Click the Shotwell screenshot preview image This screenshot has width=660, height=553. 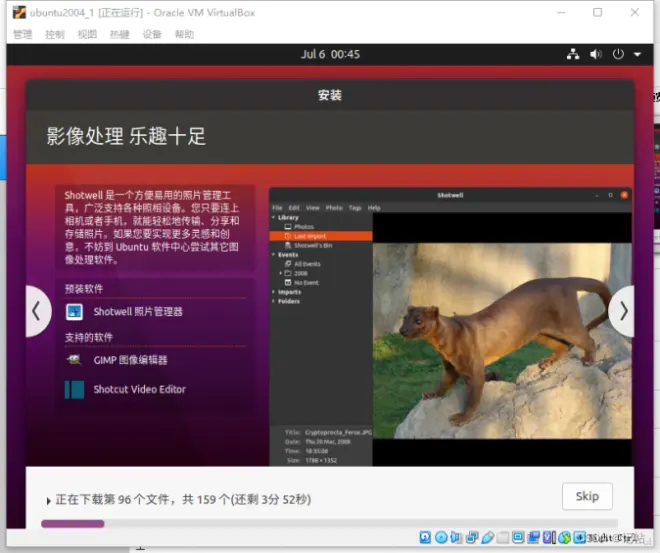point(450,327)
